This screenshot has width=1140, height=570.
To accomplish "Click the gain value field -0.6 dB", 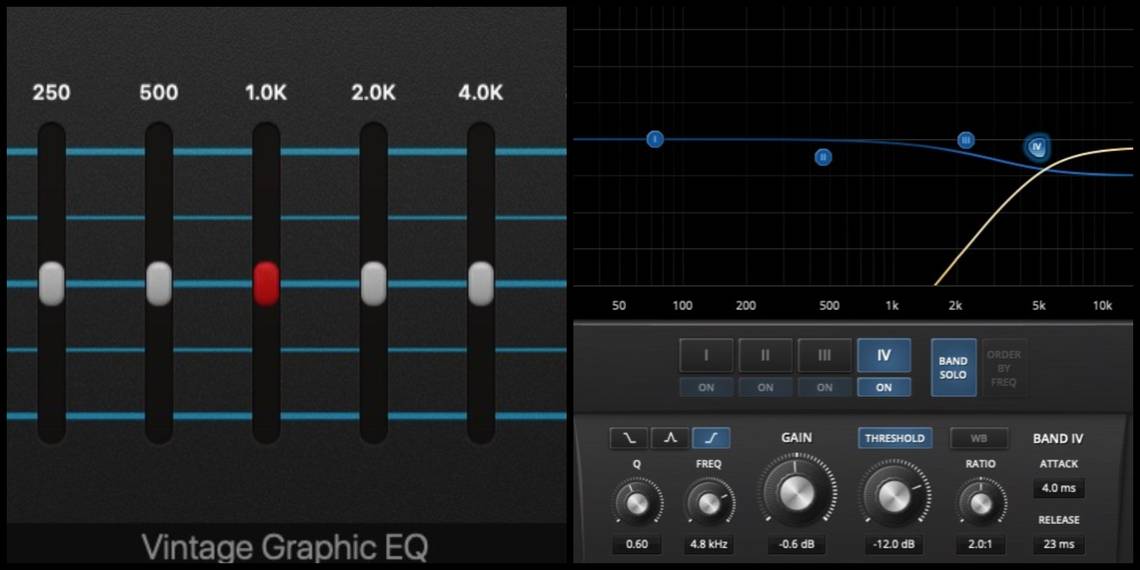I will [797, 545].
